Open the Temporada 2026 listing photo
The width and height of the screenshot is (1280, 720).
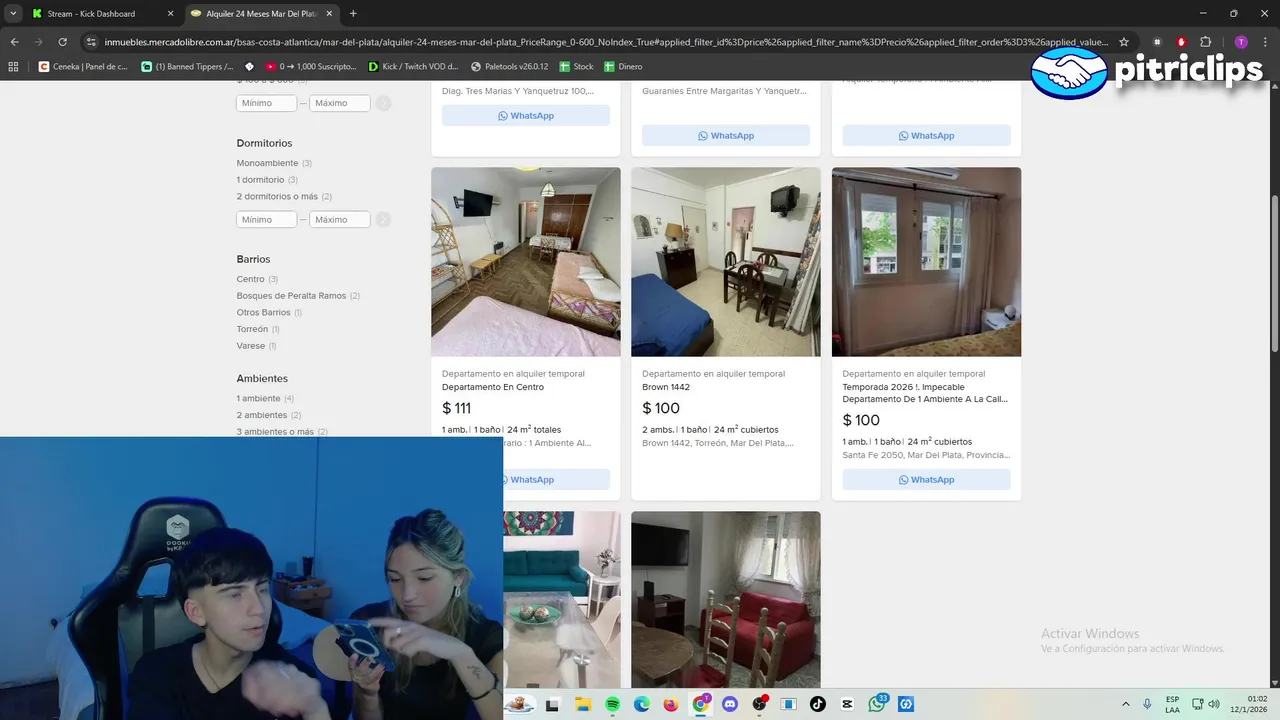point(926,262)
